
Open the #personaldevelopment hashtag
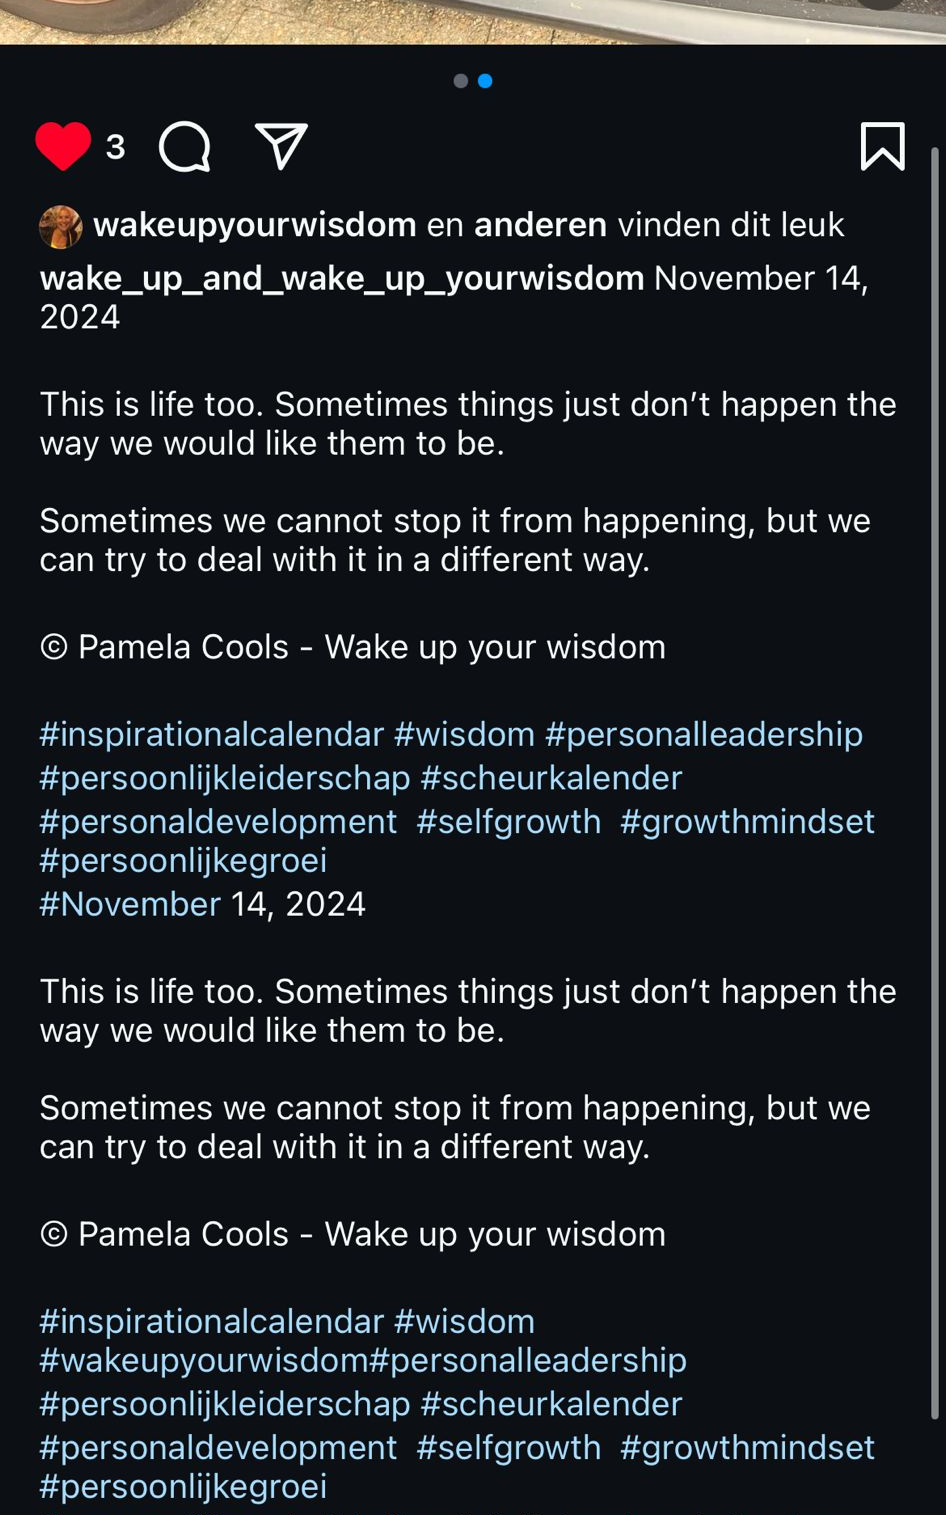[216, 821]
